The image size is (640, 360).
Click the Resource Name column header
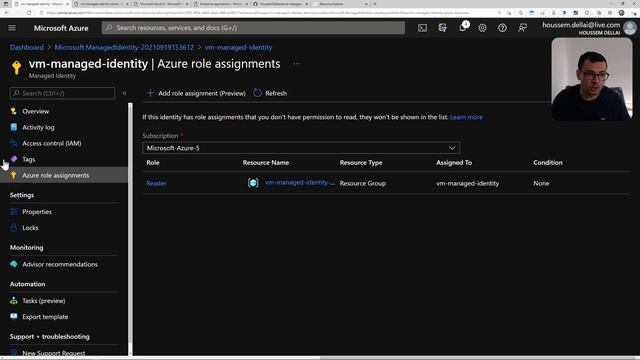(x=266, y=162)
